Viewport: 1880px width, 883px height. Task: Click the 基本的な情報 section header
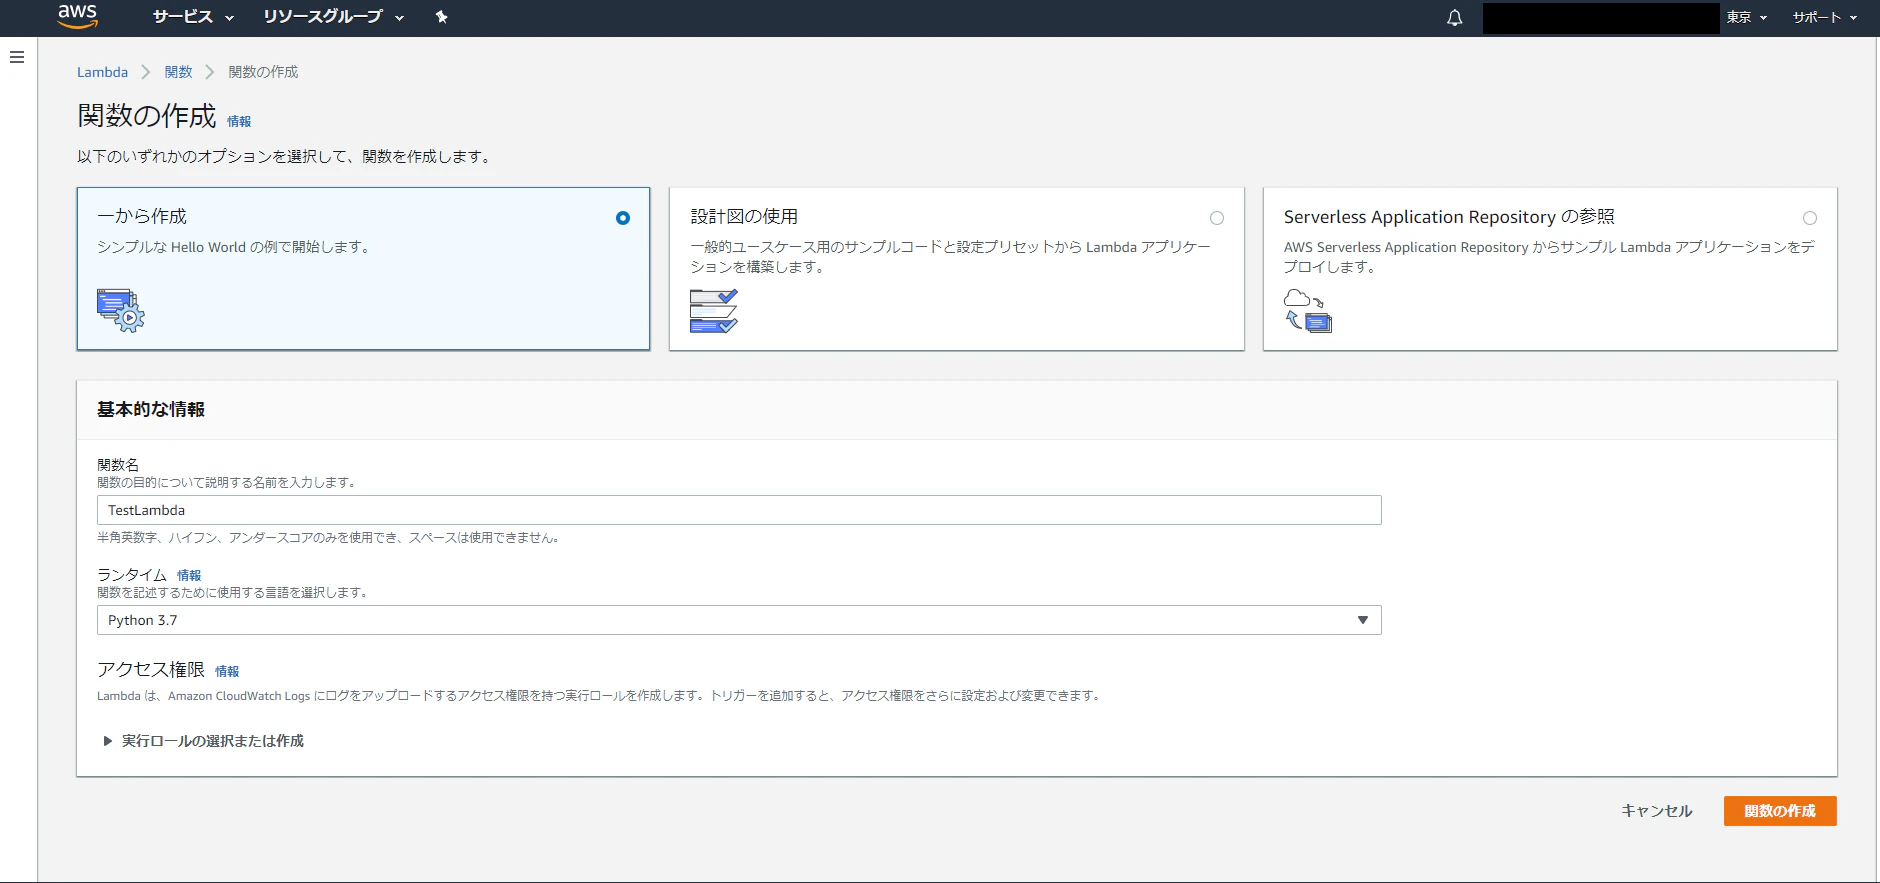point(151,409)
